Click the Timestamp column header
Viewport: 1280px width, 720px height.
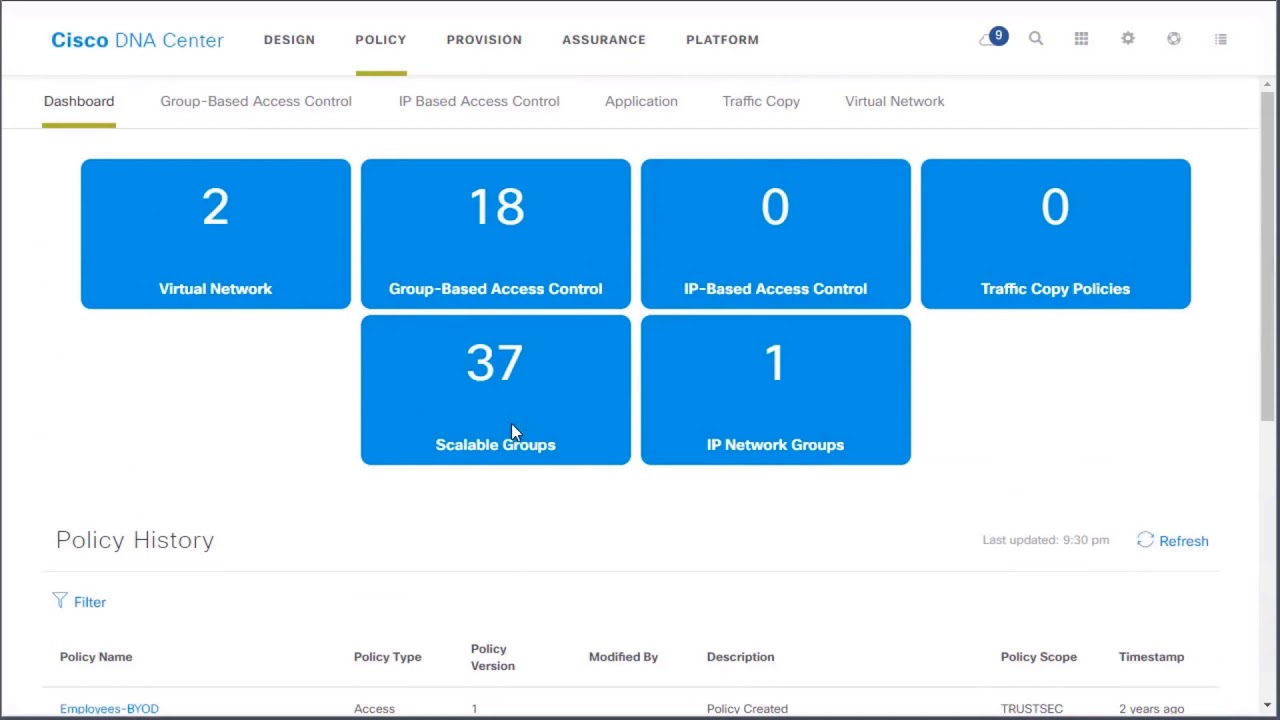point(1151,657)
